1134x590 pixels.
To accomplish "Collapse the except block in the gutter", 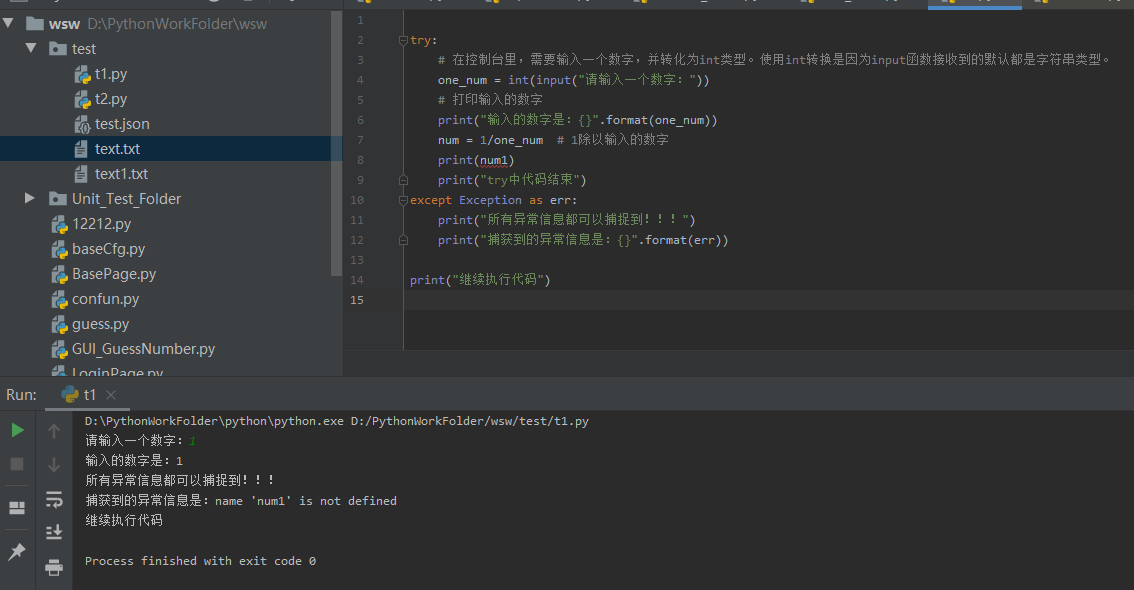I will point(402,199).
